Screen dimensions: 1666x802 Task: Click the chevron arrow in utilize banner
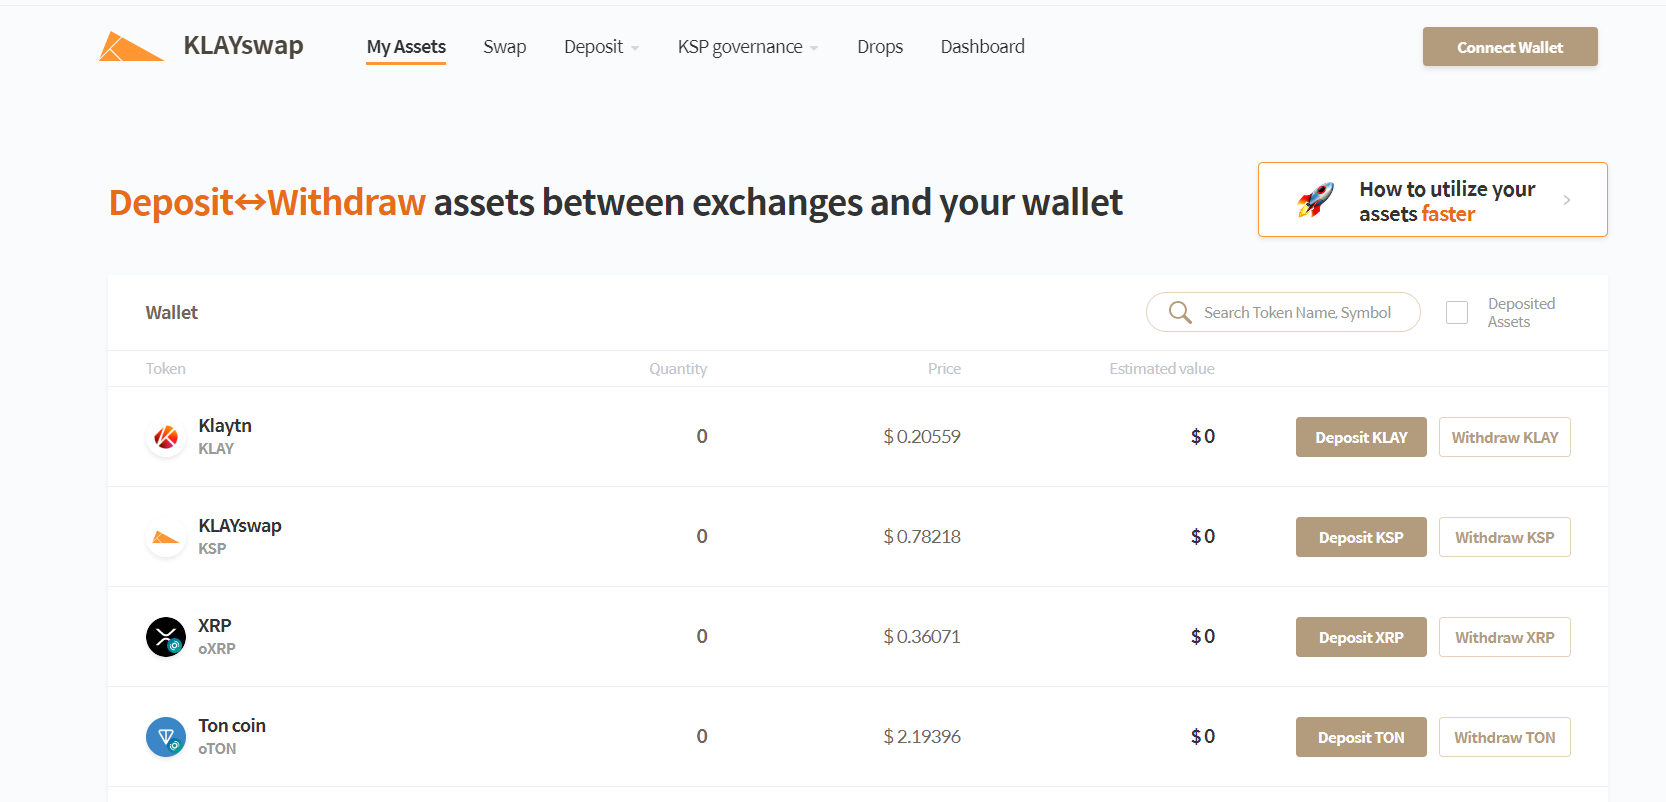tap(1567, 200)
